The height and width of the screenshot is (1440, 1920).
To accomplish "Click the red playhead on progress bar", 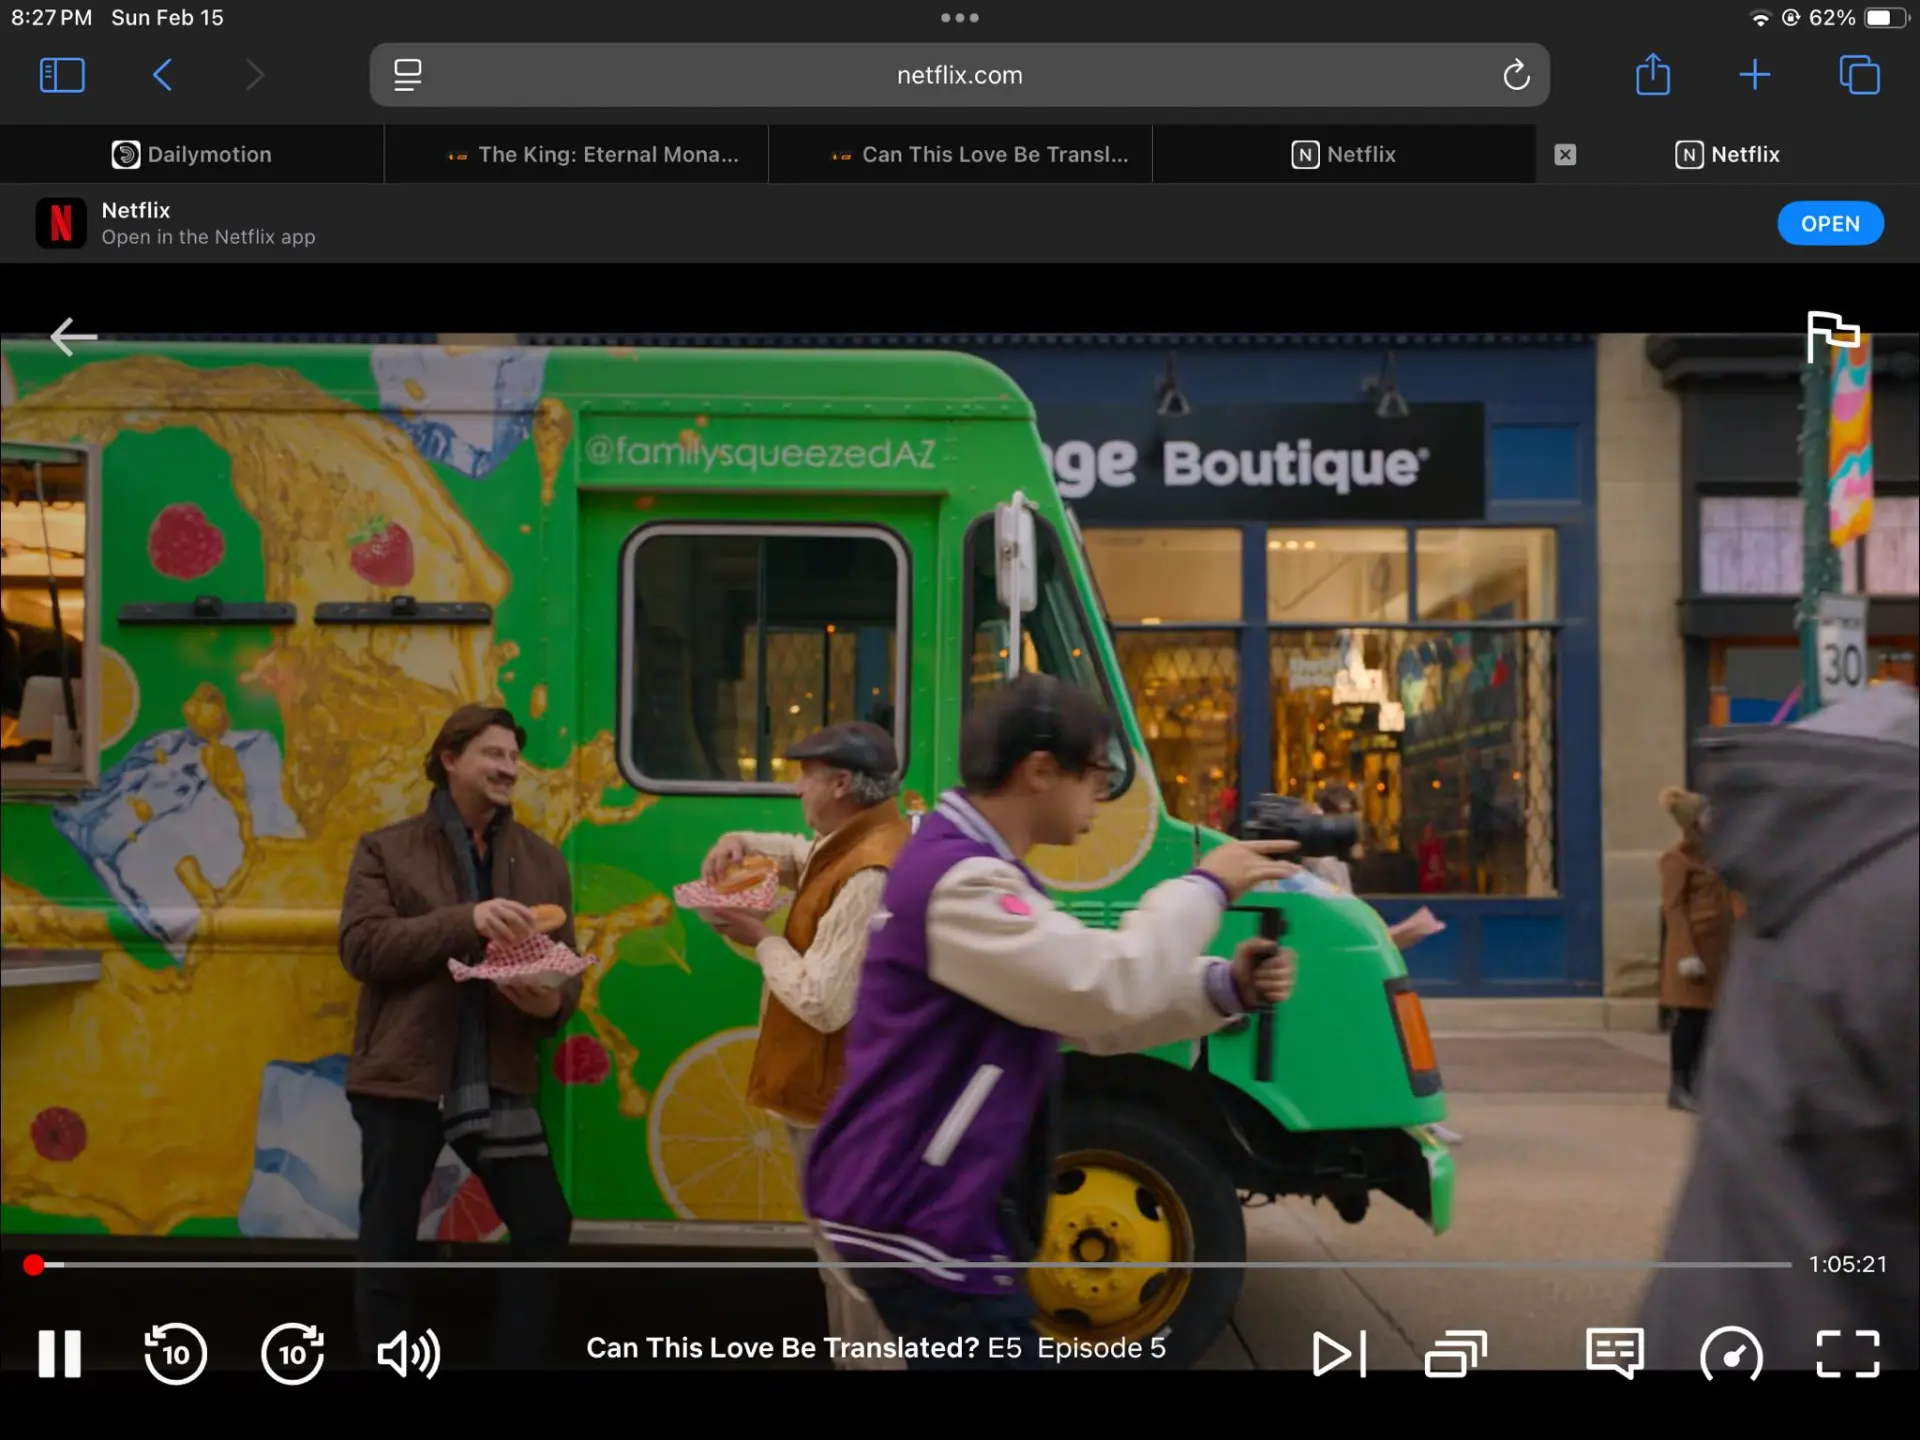I will tap(34, 1265).
